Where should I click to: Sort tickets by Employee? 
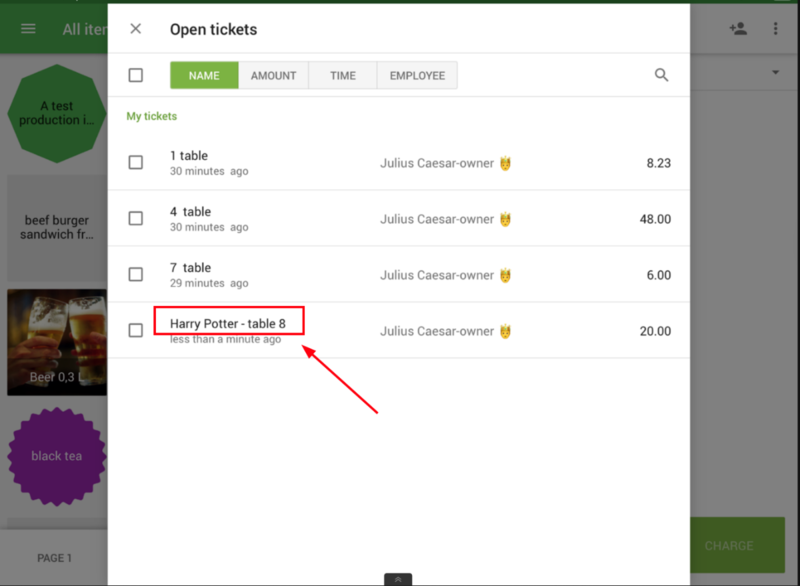pyautogui.click(x=417, y=75)
